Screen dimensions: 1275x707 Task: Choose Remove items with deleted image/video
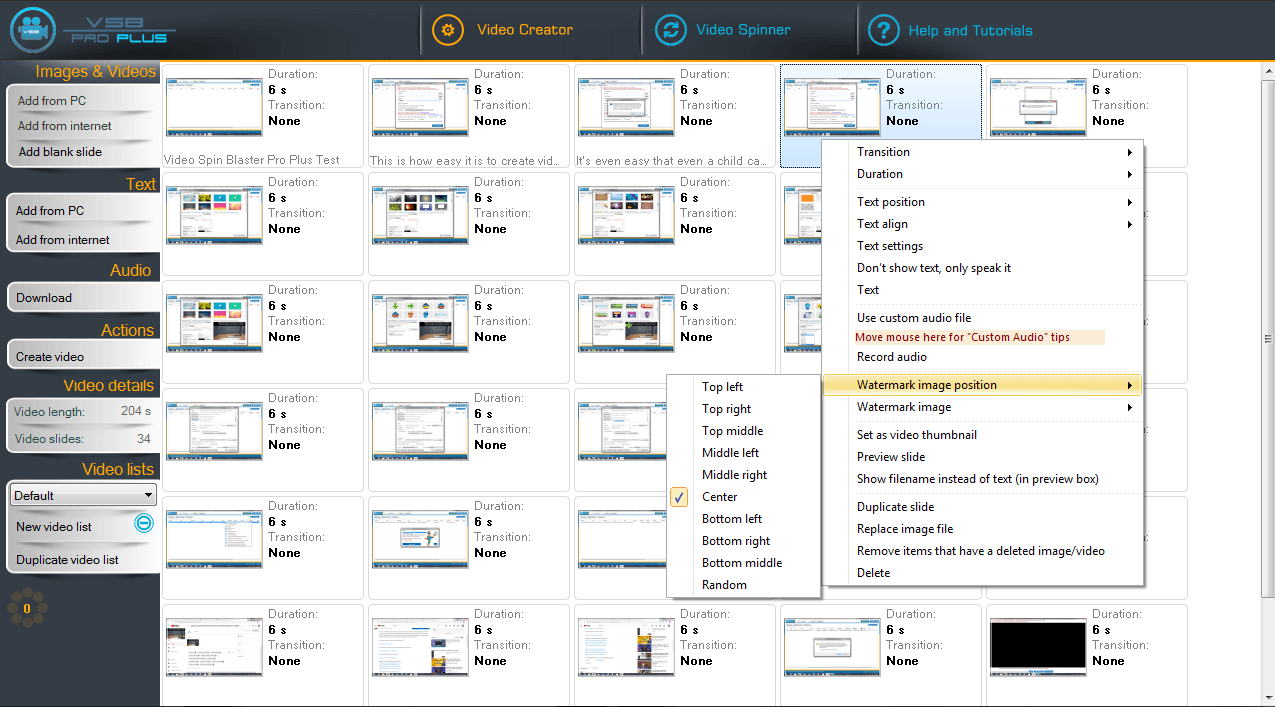(981, 551)
